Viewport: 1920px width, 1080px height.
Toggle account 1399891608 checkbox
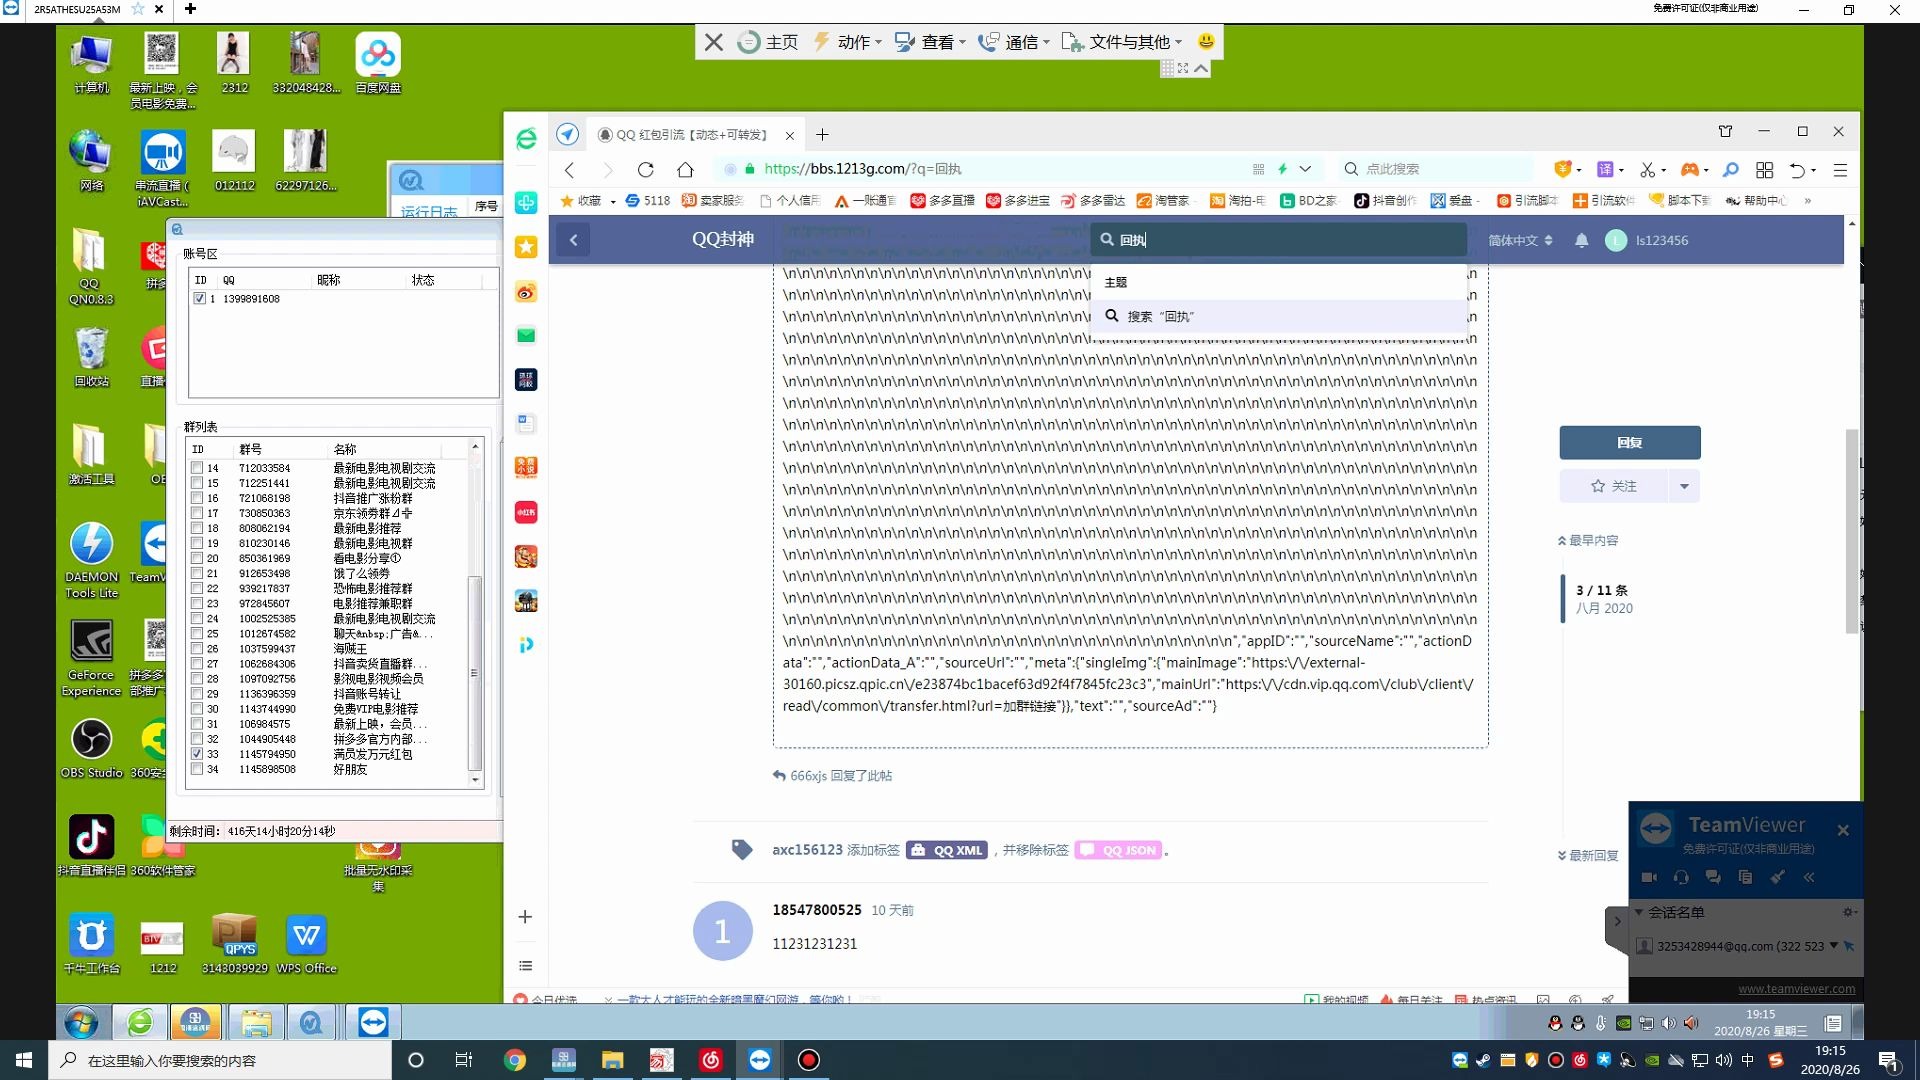pyautogui.click(x=200, y=299)
